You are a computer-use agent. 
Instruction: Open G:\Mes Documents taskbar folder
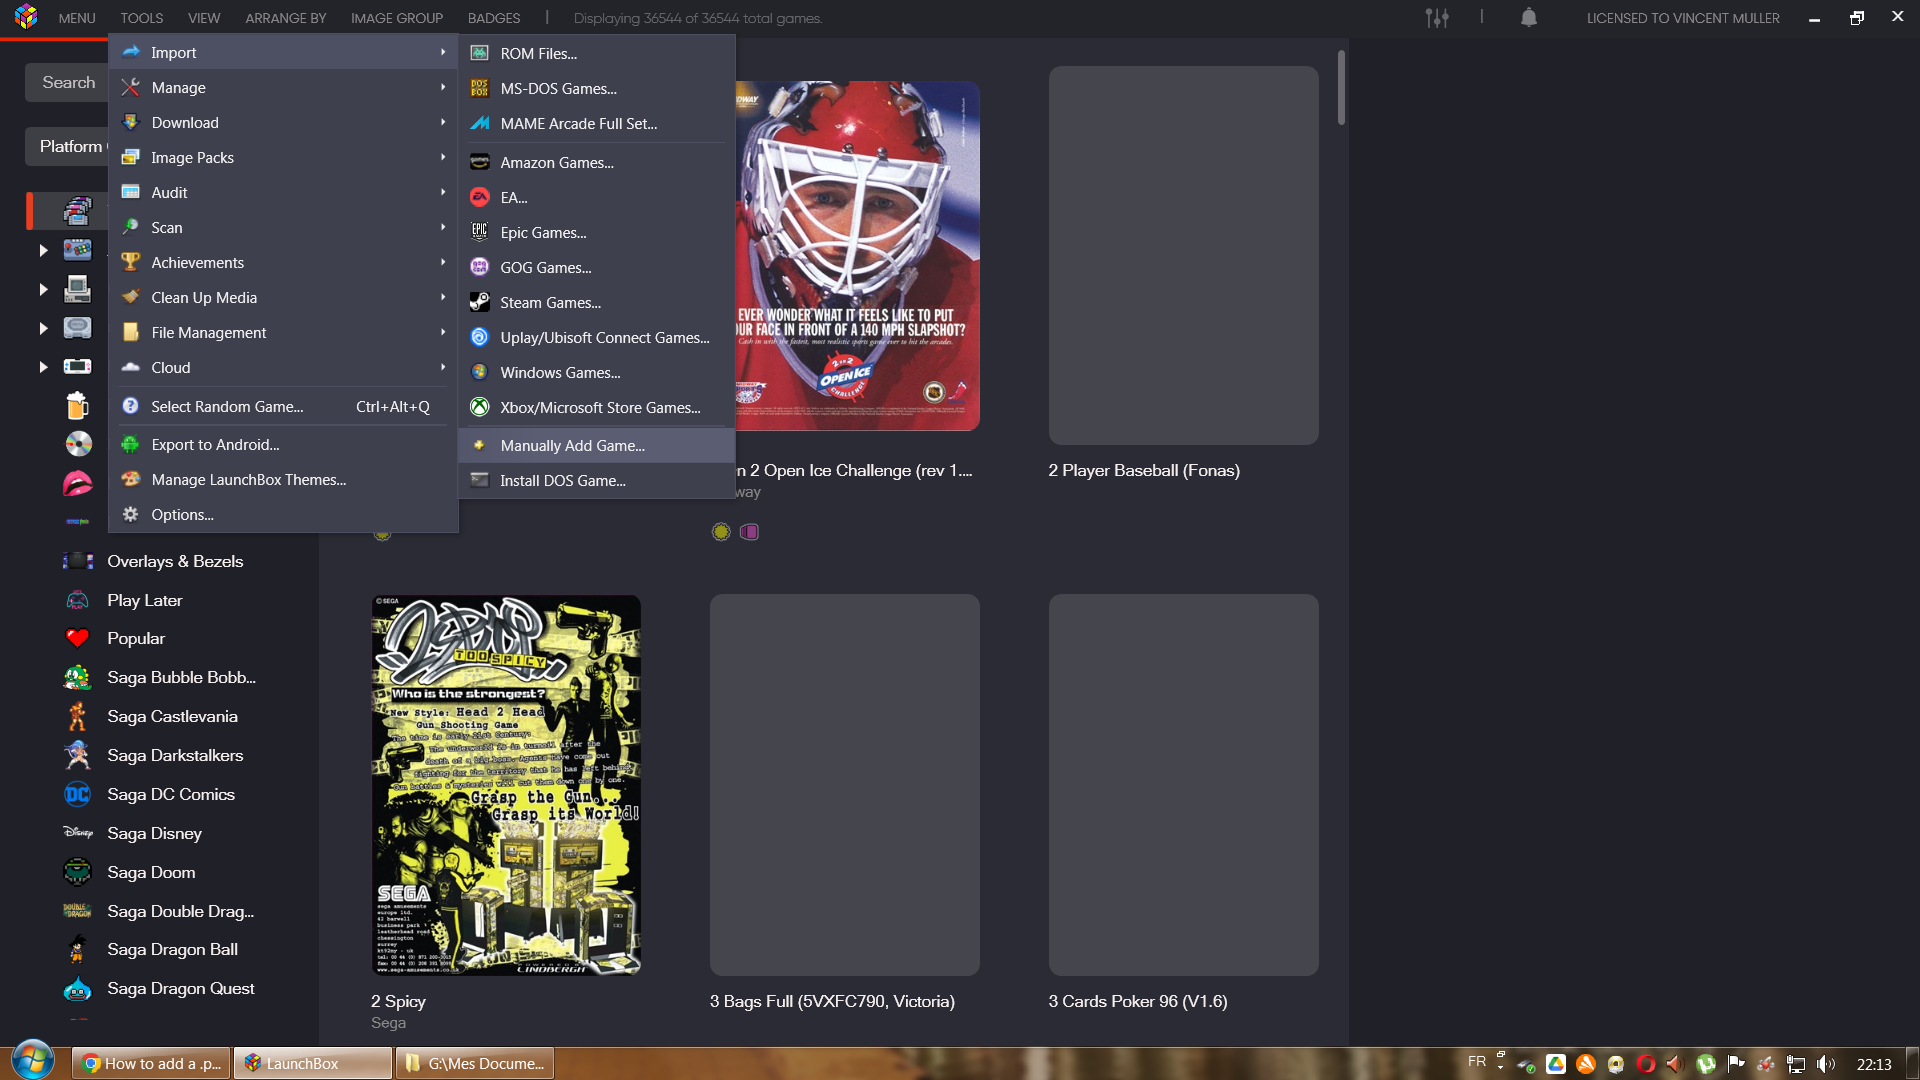pos(475,1063)
